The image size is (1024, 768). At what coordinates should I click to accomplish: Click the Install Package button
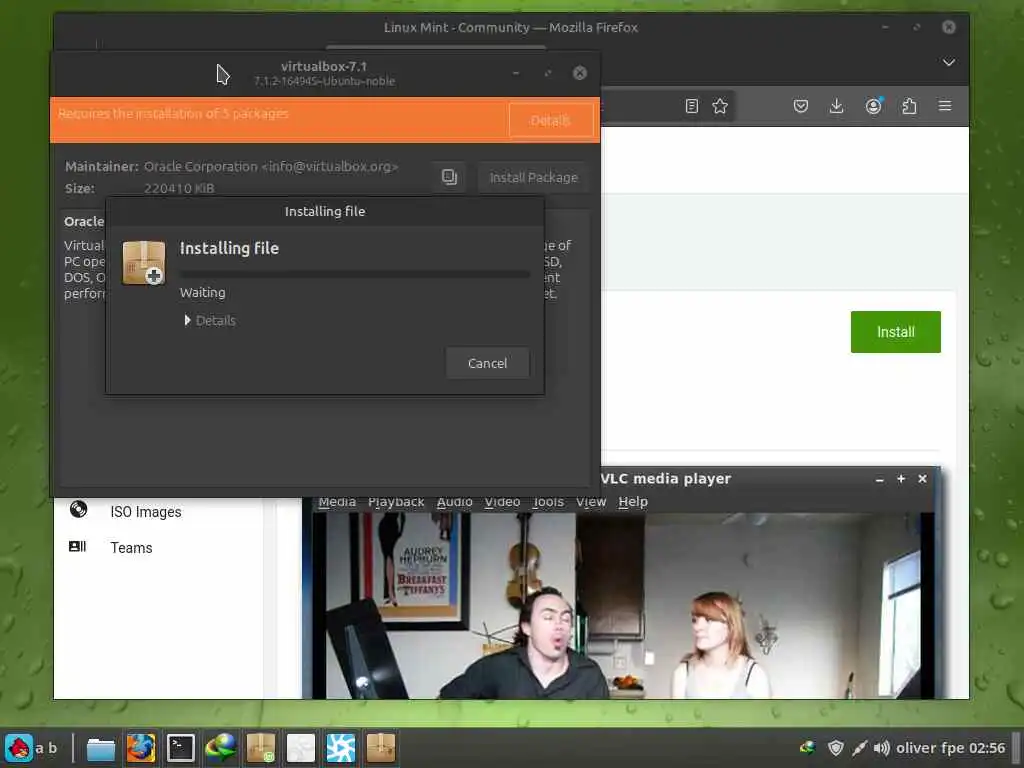pyautogui.click(x=533, y=178)
